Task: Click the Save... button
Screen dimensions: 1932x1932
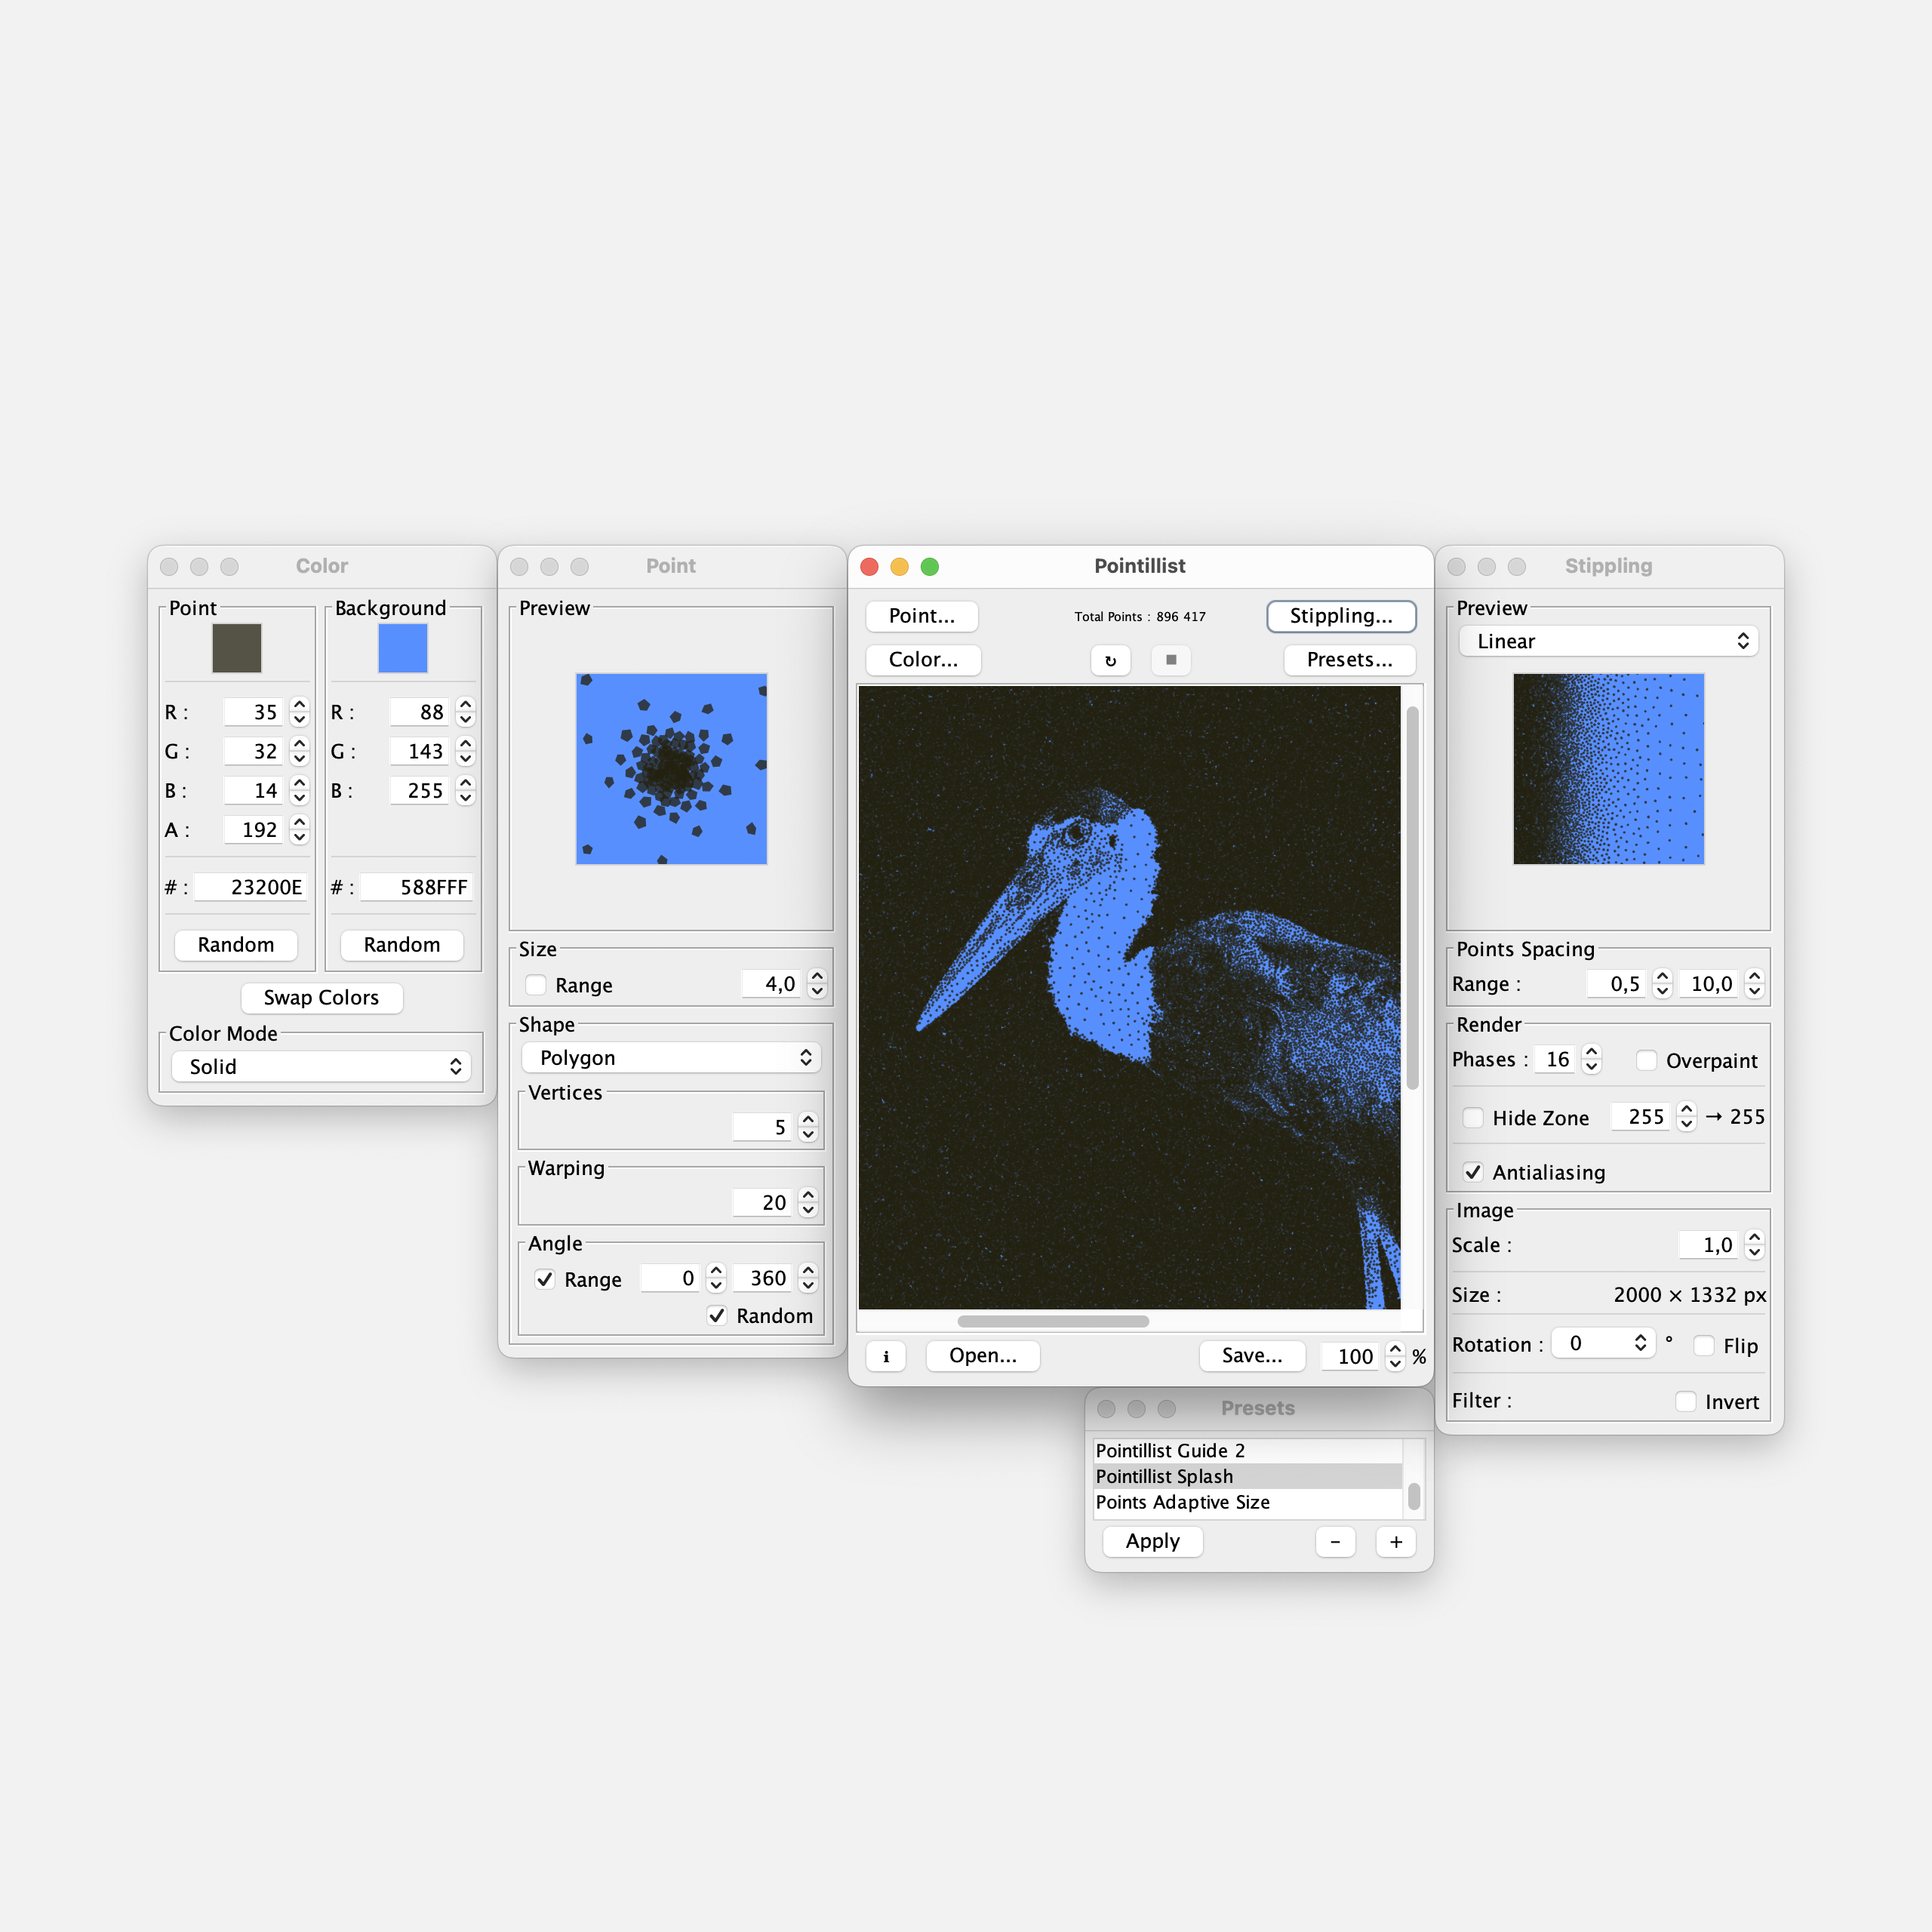Action: [1252, 1356]
